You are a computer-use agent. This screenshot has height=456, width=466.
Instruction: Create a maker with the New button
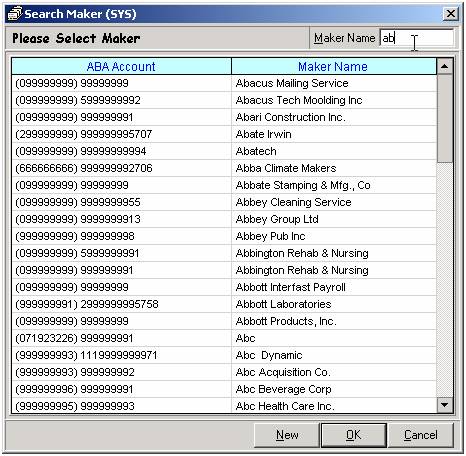tap(287, 435)
